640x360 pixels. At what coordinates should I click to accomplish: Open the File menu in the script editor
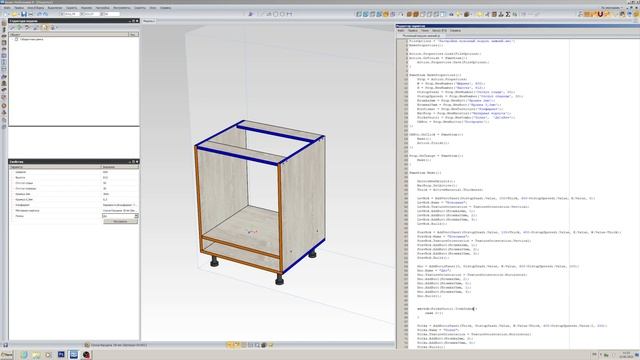(x=401, y=31)
